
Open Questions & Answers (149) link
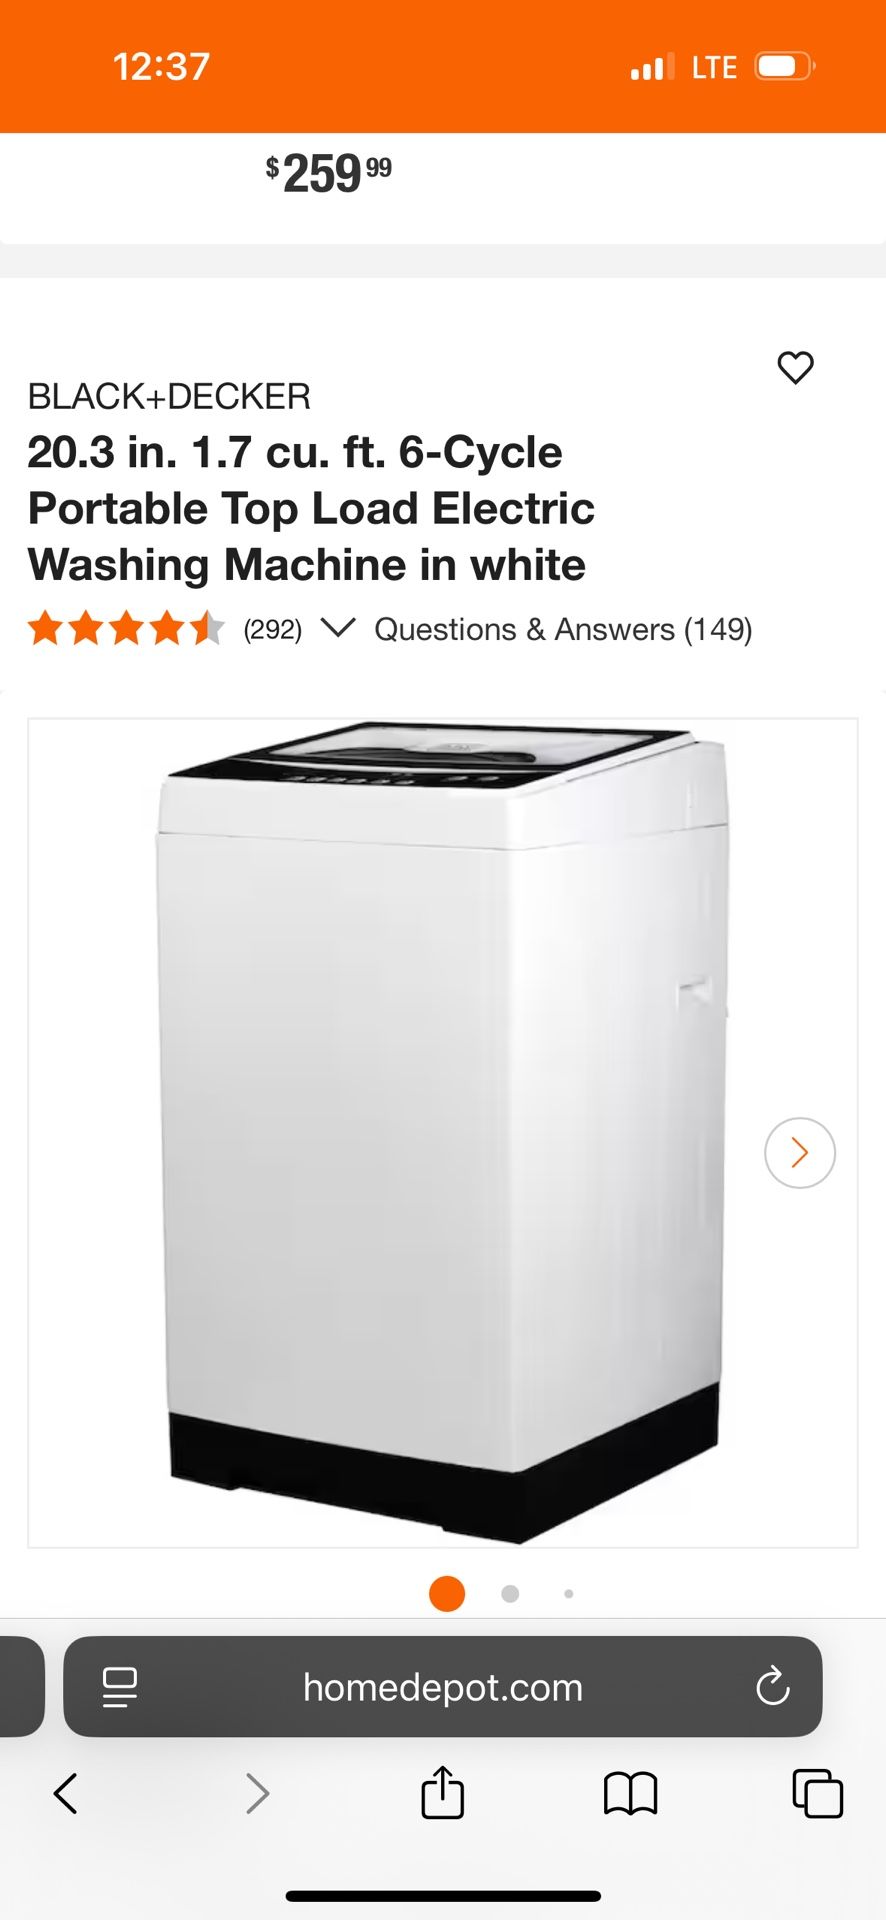pyautogui.click(x=563, y=629)
